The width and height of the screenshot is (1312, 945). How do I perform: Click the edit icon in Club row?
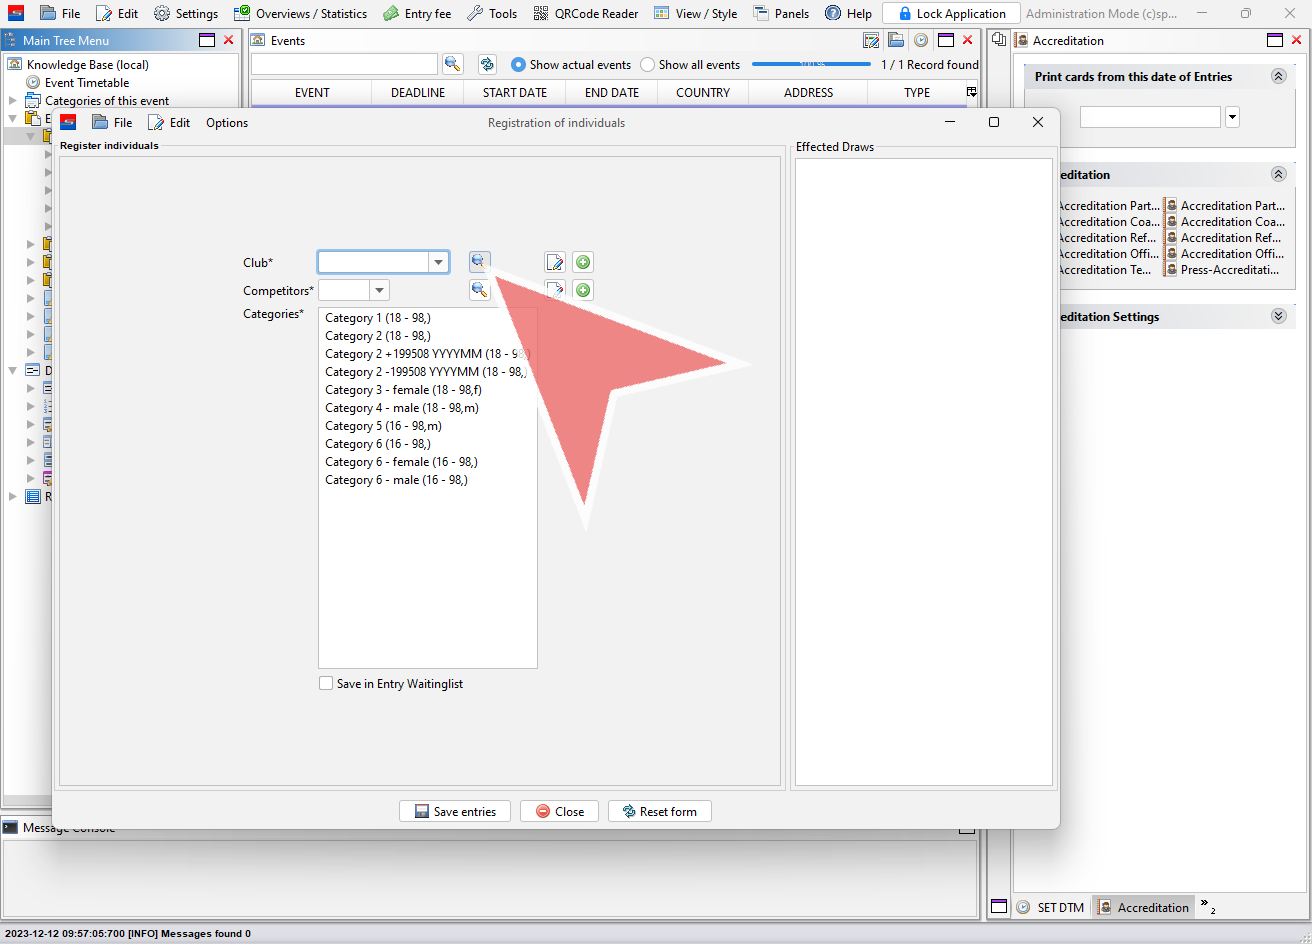[555, 262]
